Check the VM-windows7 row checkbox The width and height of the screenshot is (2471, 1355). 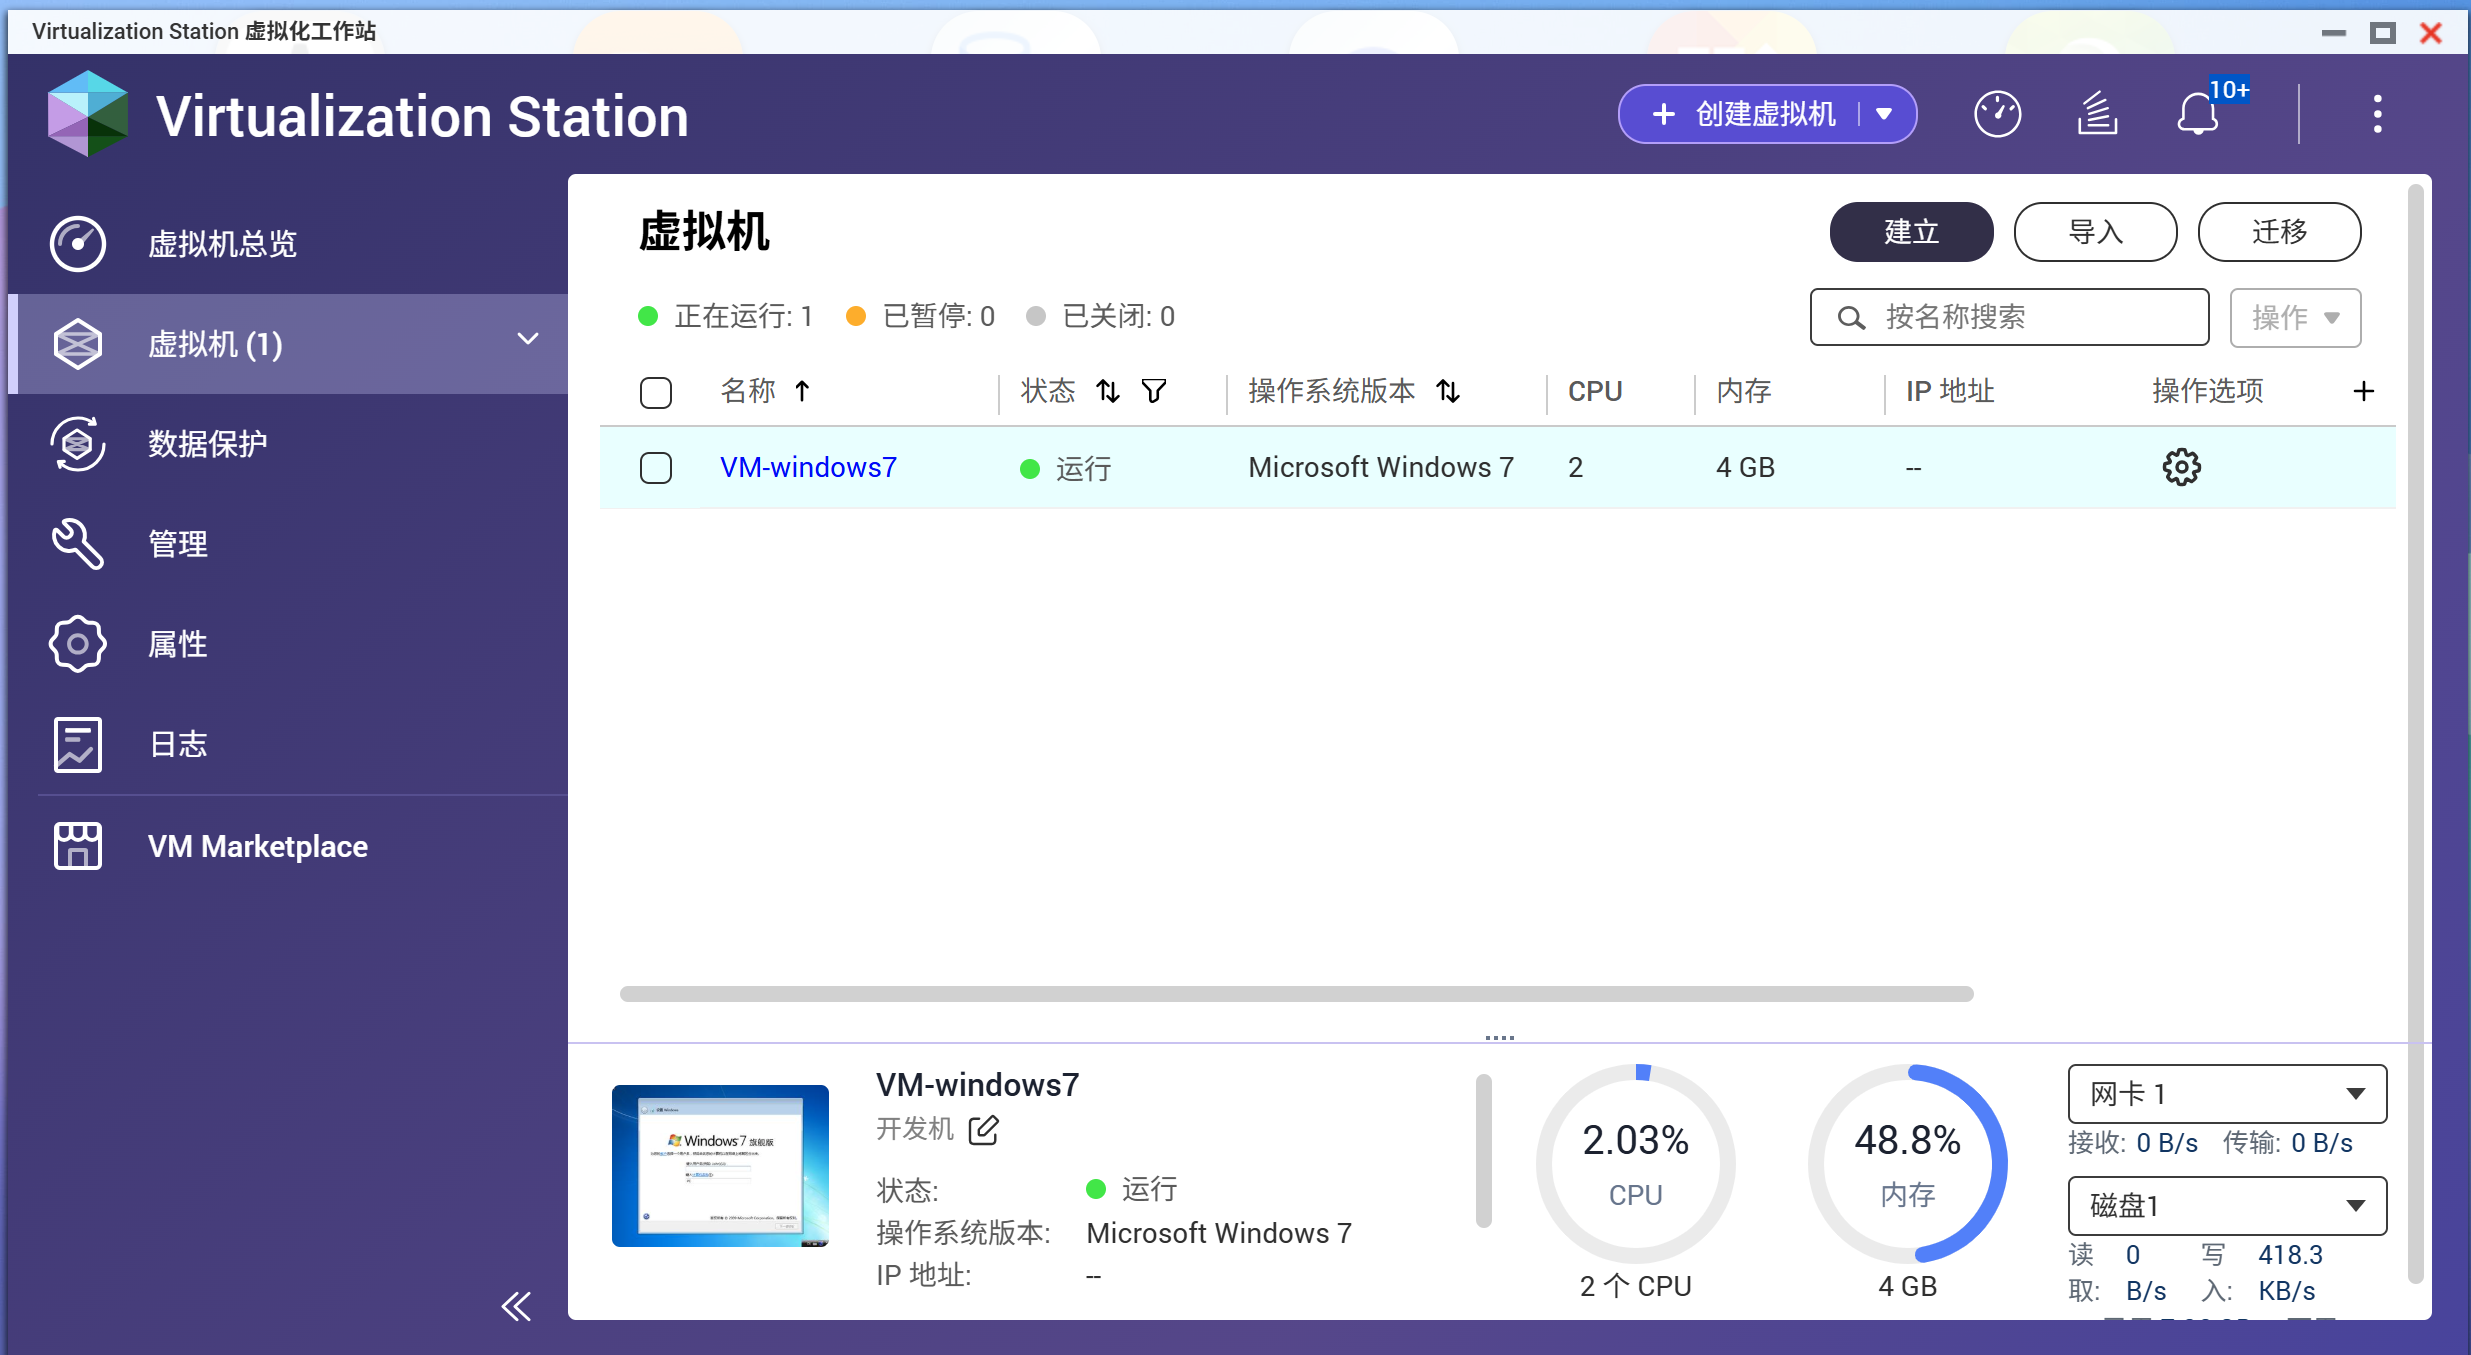(x=656, y=467)
